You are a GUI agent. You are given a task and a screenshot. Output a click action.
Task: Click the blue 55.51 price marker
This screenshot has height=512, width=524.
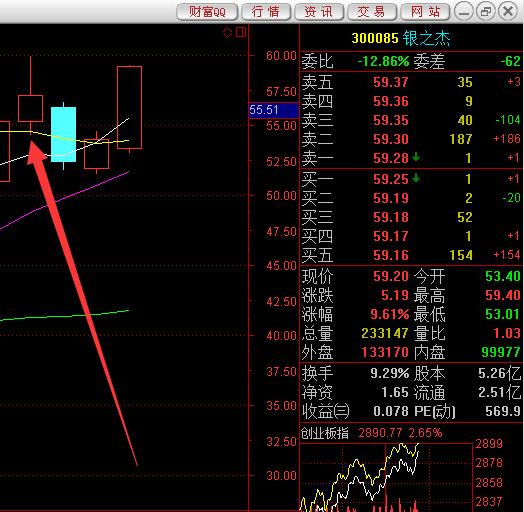click(274, 110)
